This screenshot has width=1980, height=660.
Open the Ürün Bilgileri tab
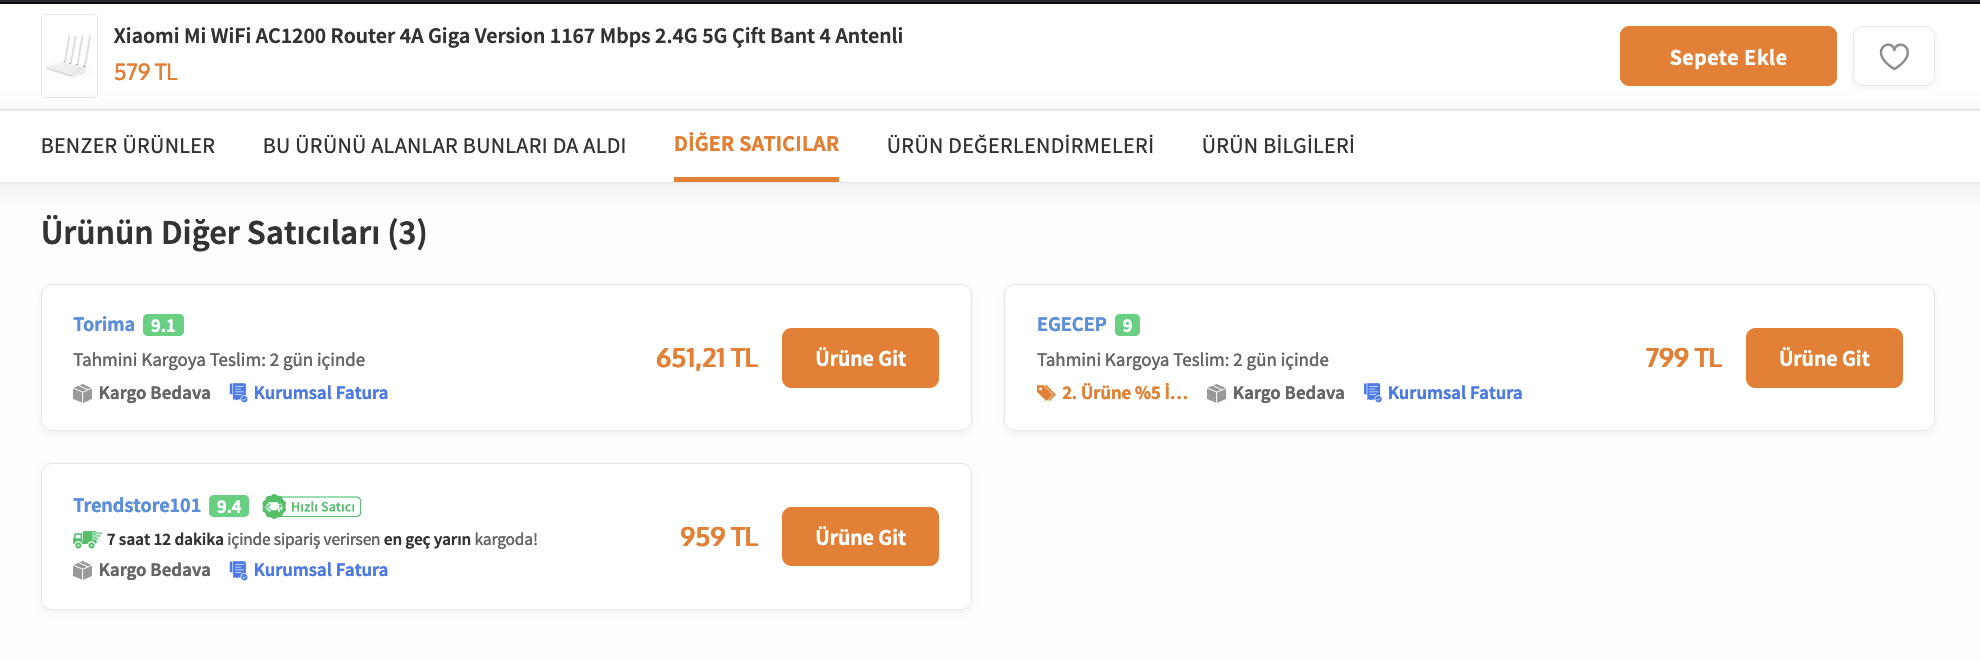point(1278,146)
